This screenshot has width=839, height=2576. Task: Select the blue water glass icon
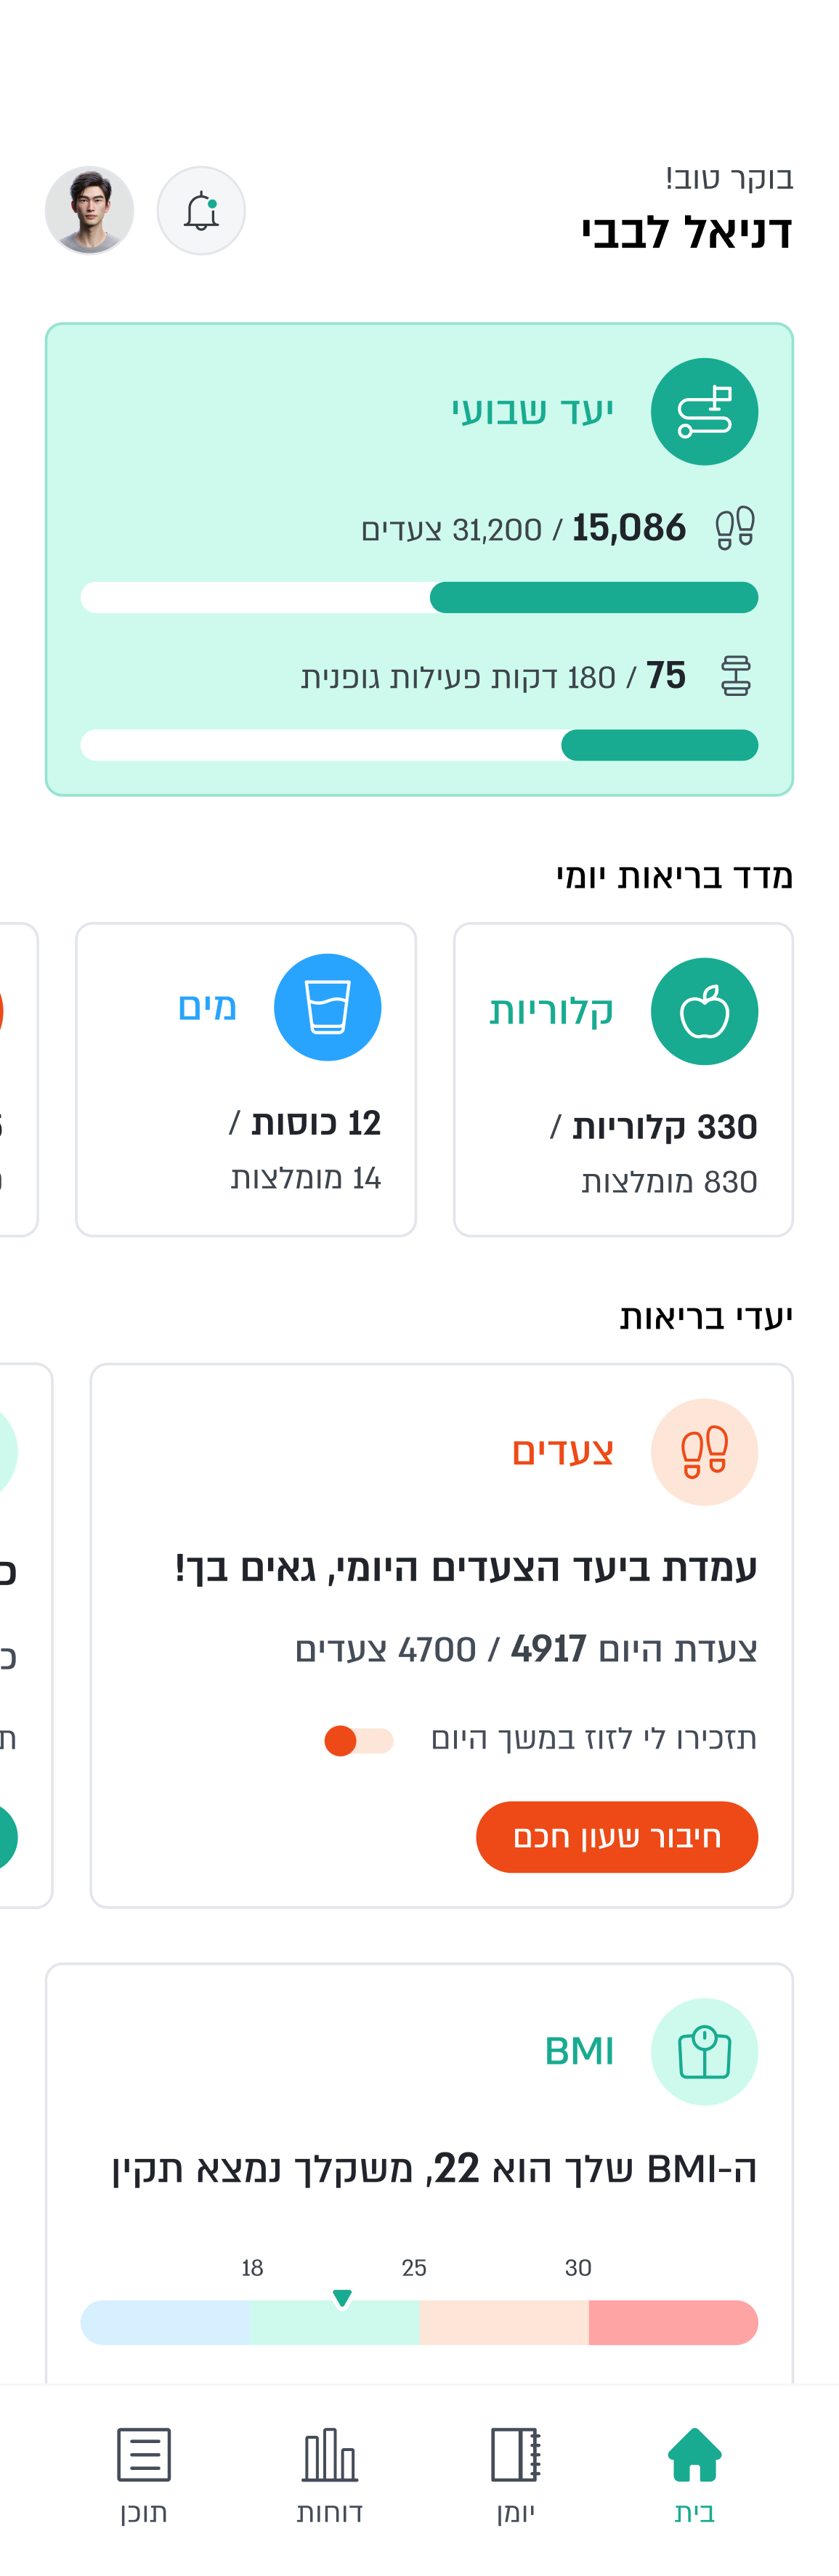click(x=327, y=1008)
